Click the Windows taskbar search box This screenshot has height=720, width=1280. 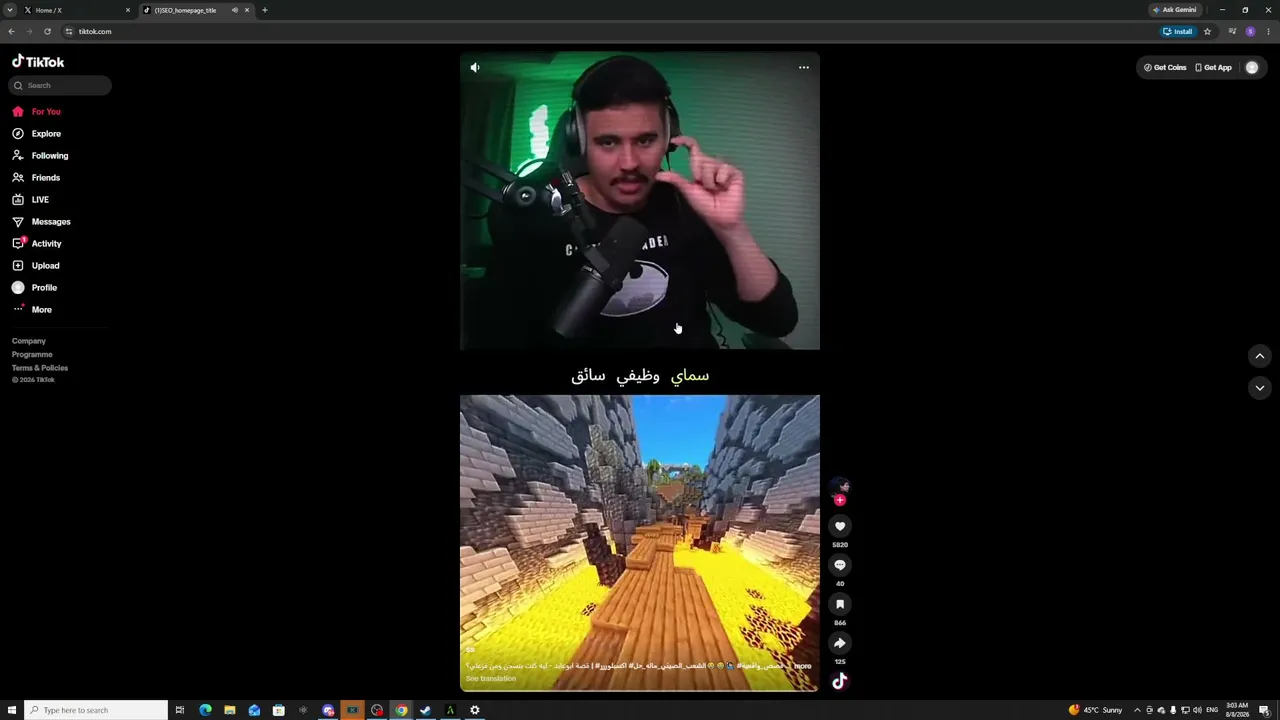96,710
